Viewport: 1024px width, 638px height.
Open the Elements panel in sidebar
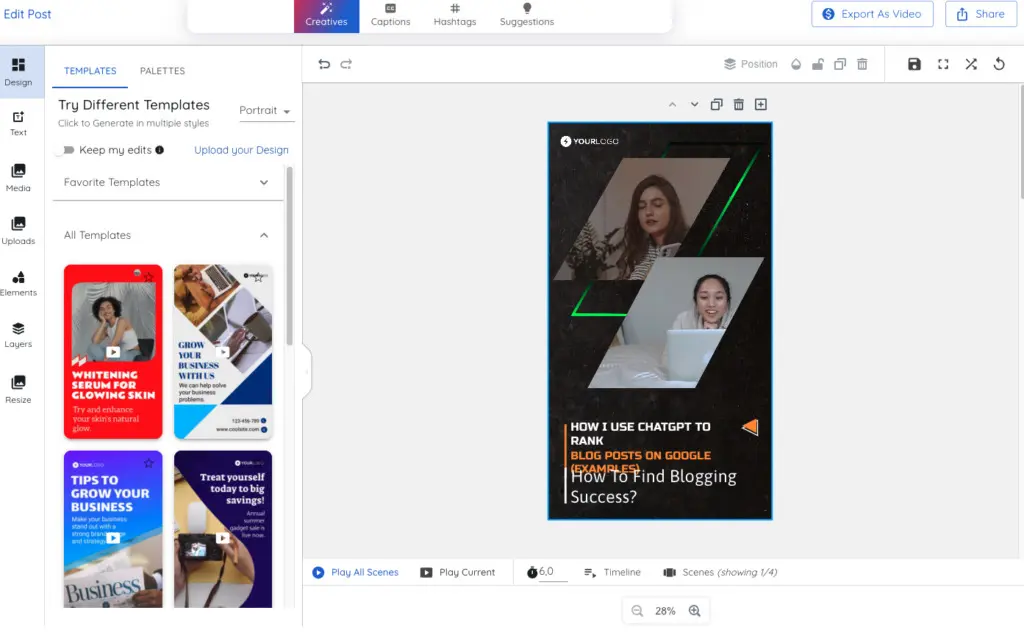point(18,284)
